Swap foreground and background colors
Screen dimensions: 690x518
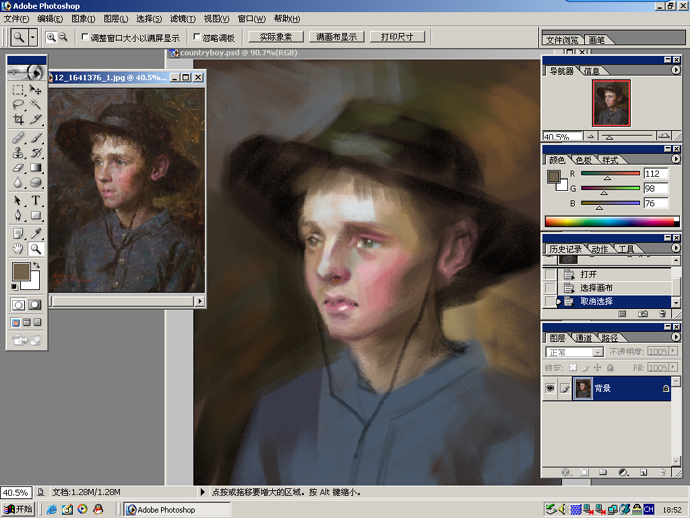[37, 265]
